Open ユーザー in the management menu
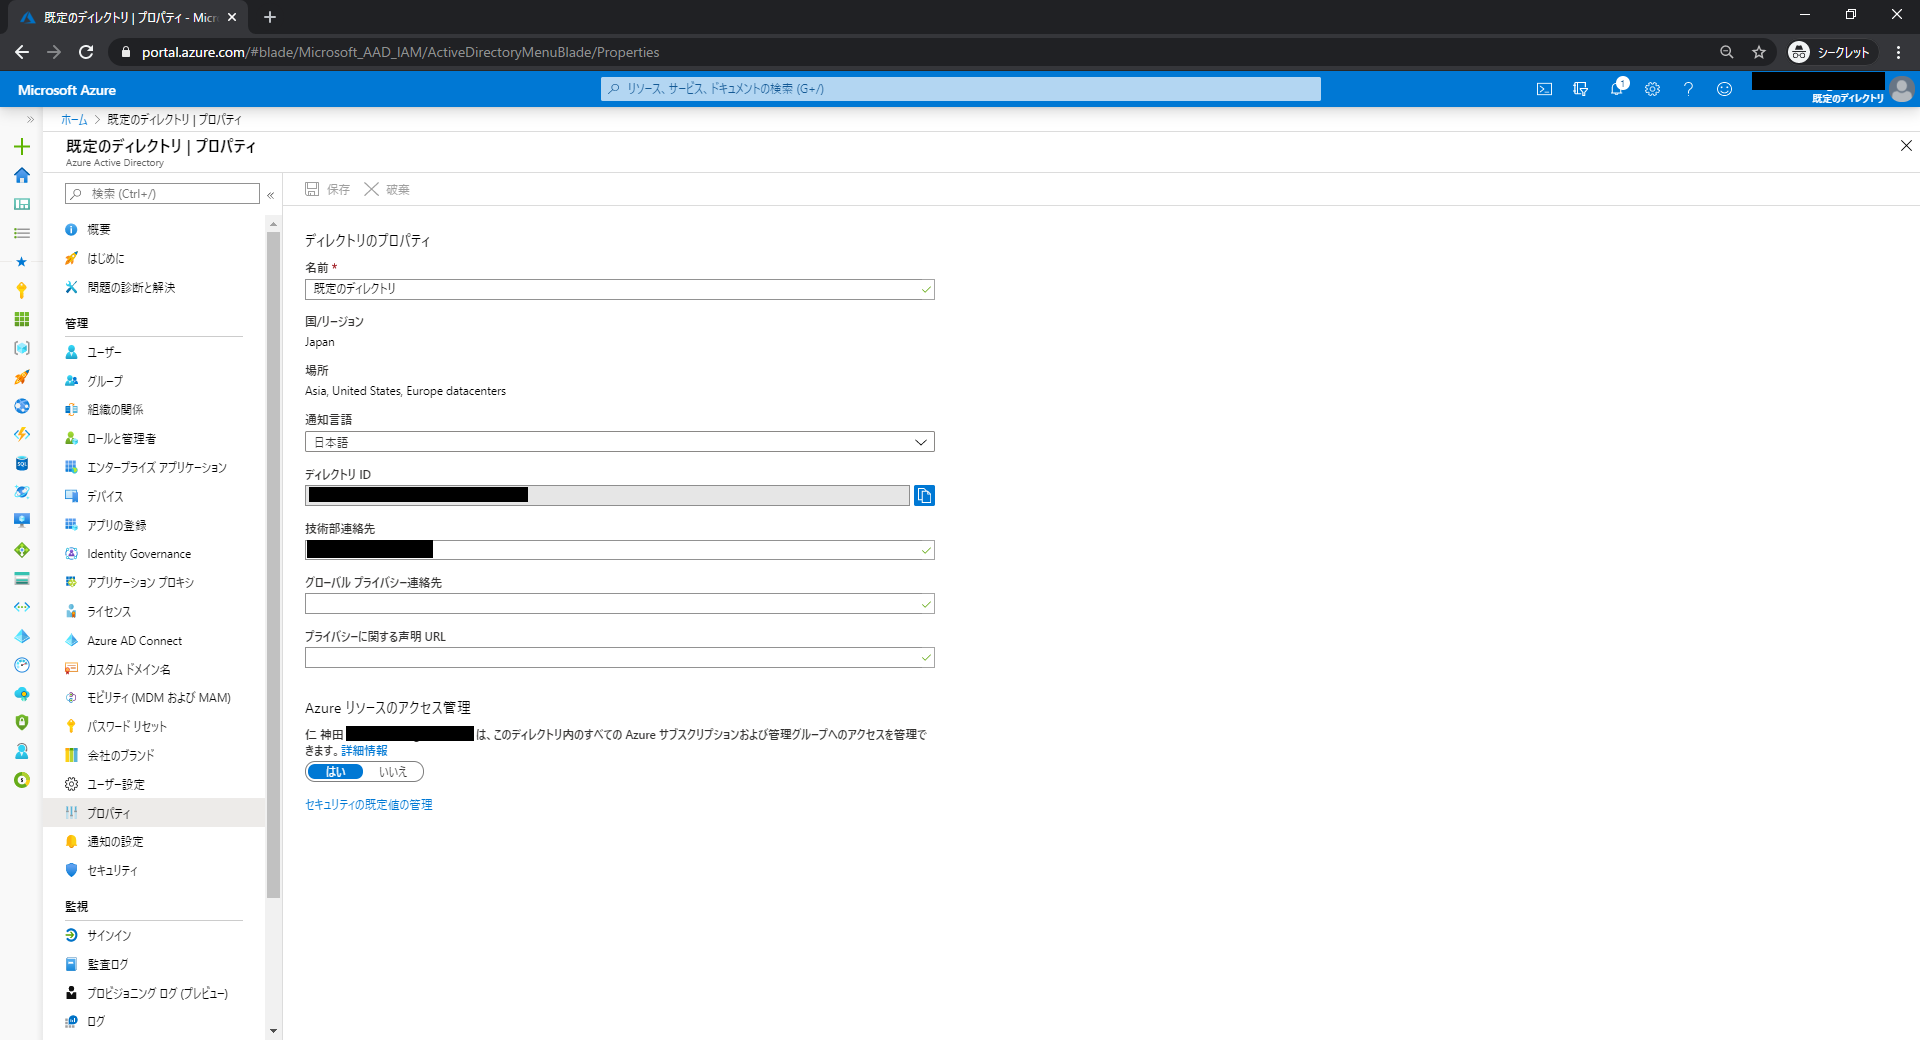 pos(104,353)
